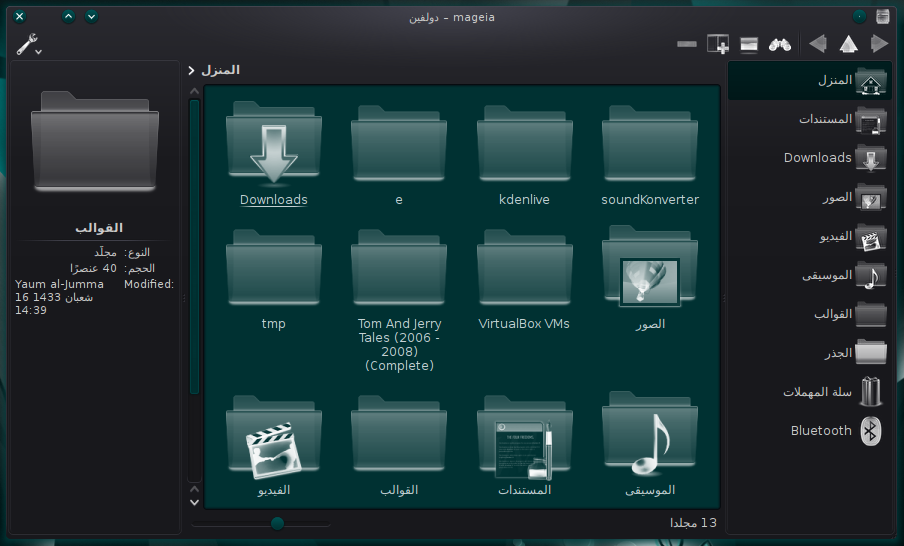Click the split view icon
This screenshot has width=904, height=546.
(x=749, y=44)
